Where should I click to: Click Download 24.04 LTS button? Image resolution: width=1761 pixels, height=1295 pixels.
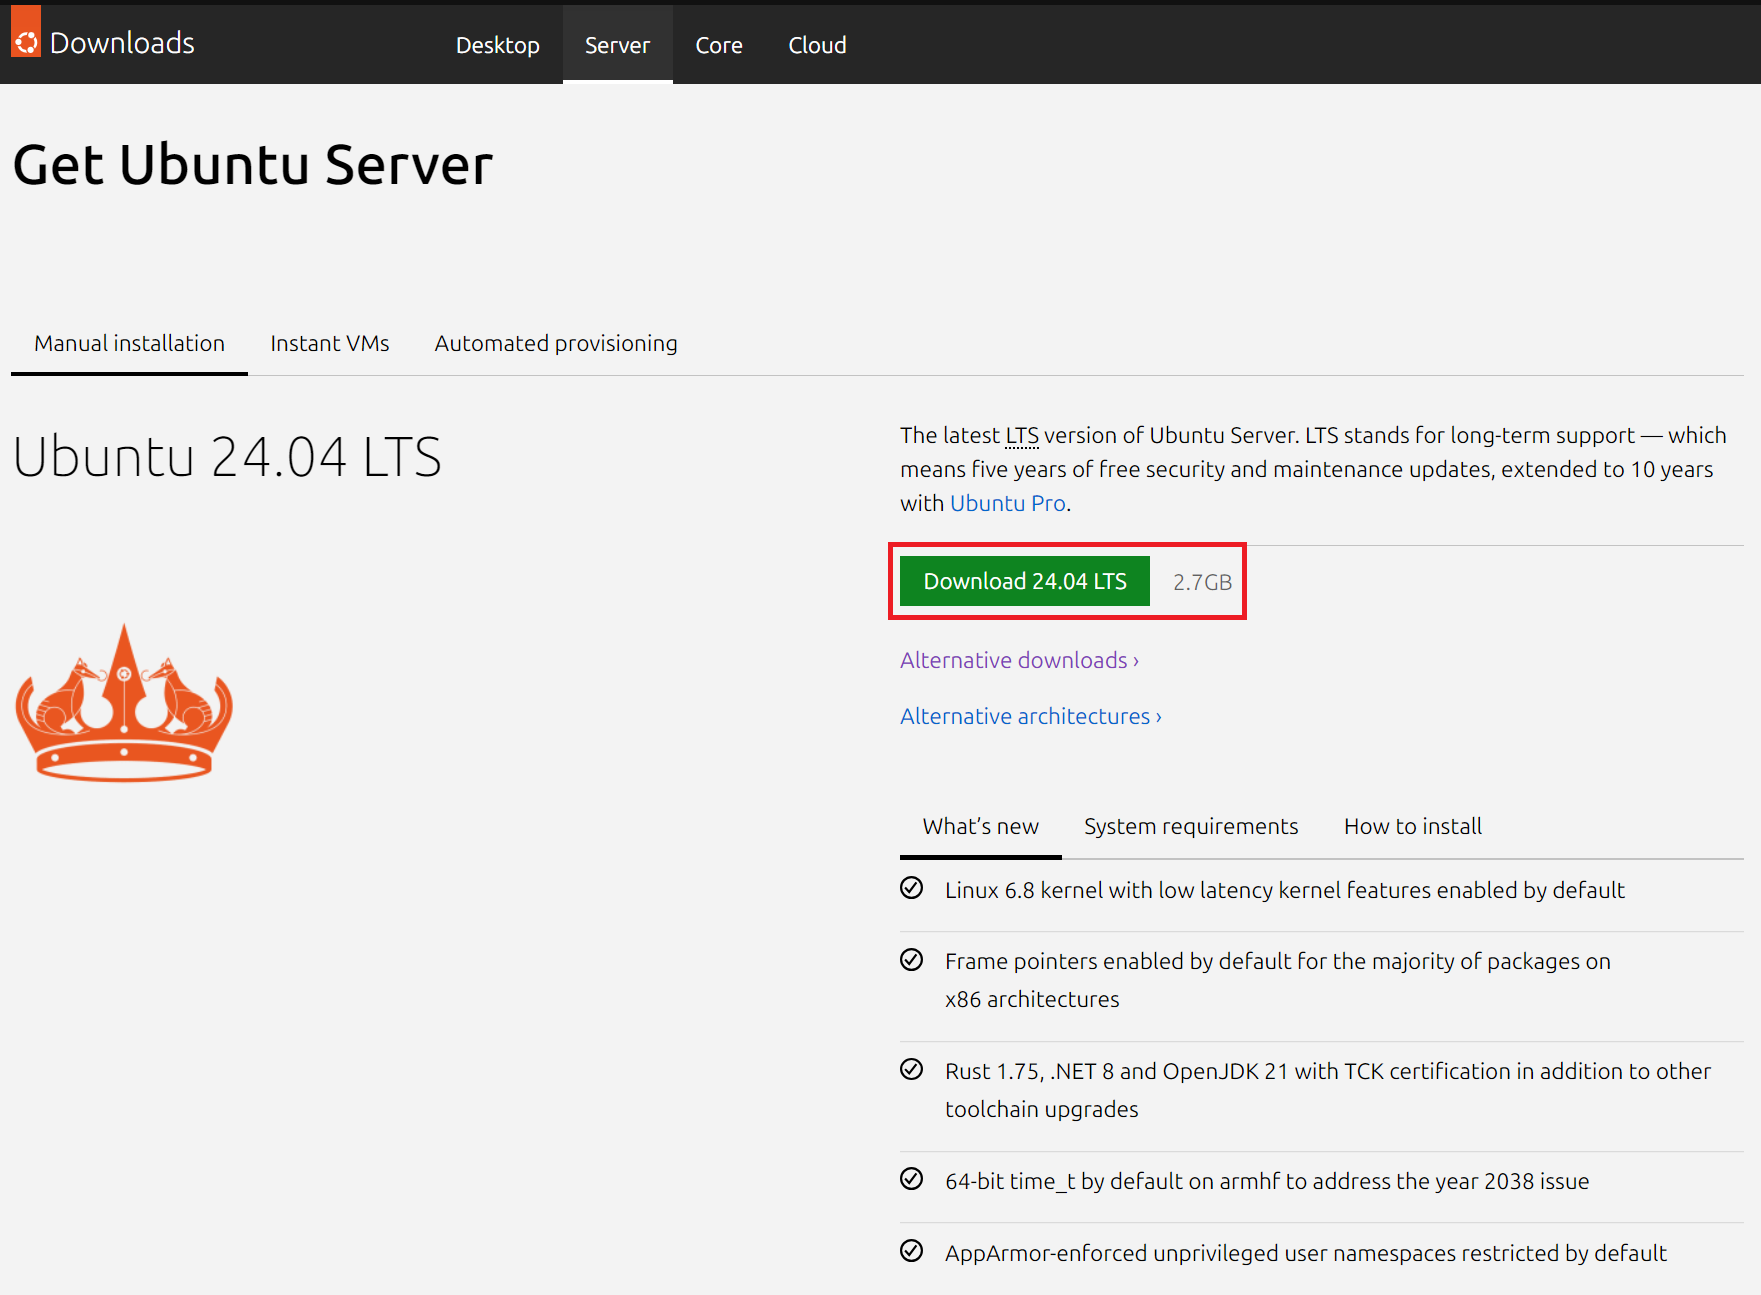[x=1025, y=581]
